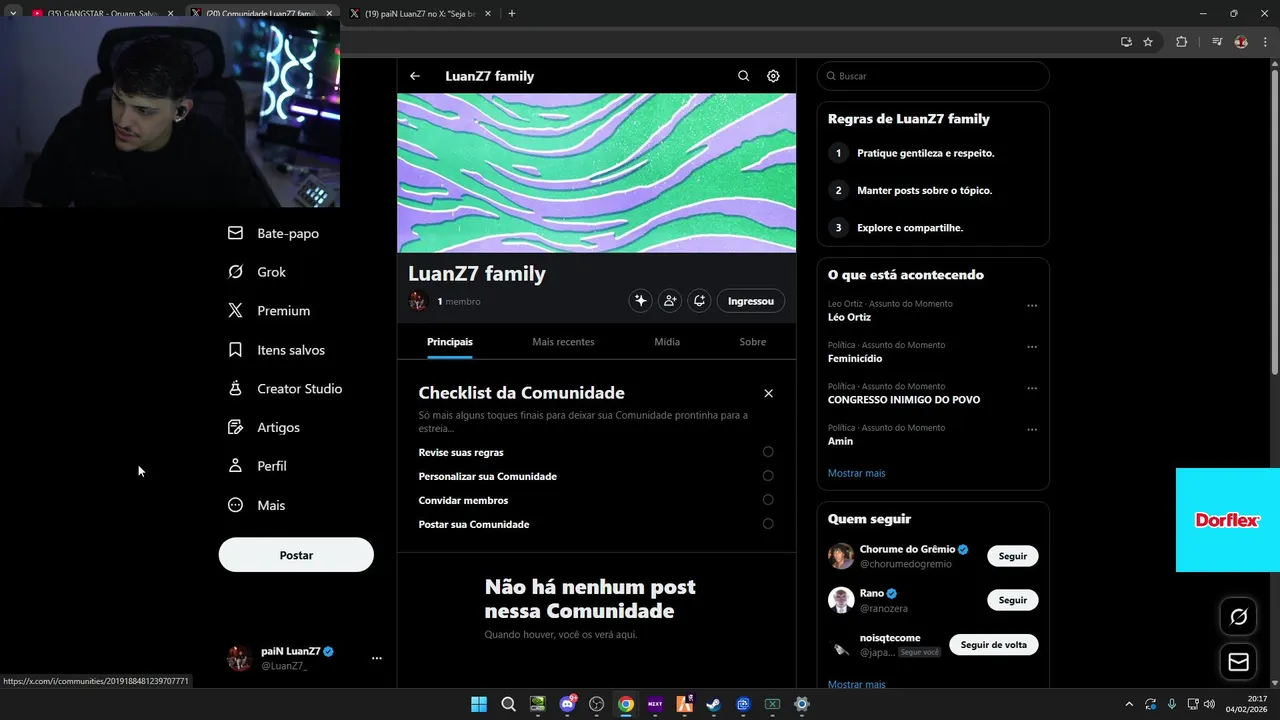
Task: Search within the LuanZ7 family community
Action: (x=743, y=76)
